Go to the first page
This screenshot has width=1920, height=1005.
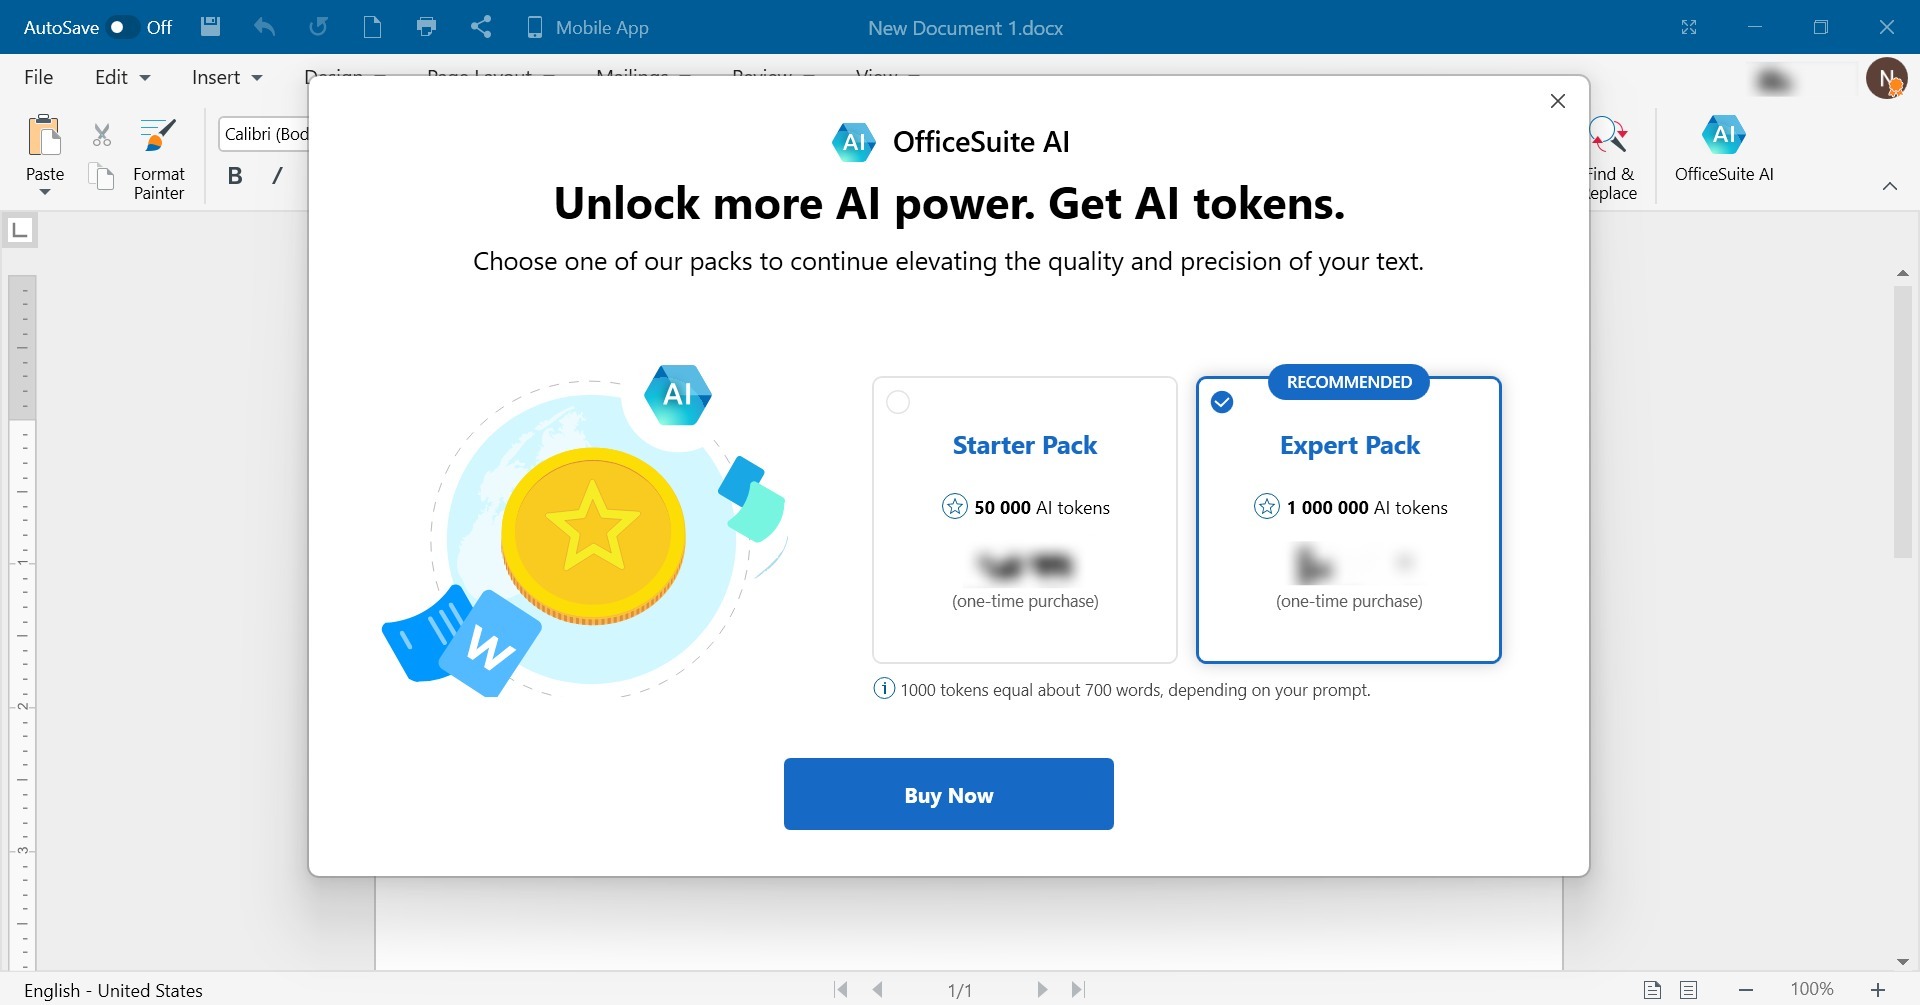(841, 989)
